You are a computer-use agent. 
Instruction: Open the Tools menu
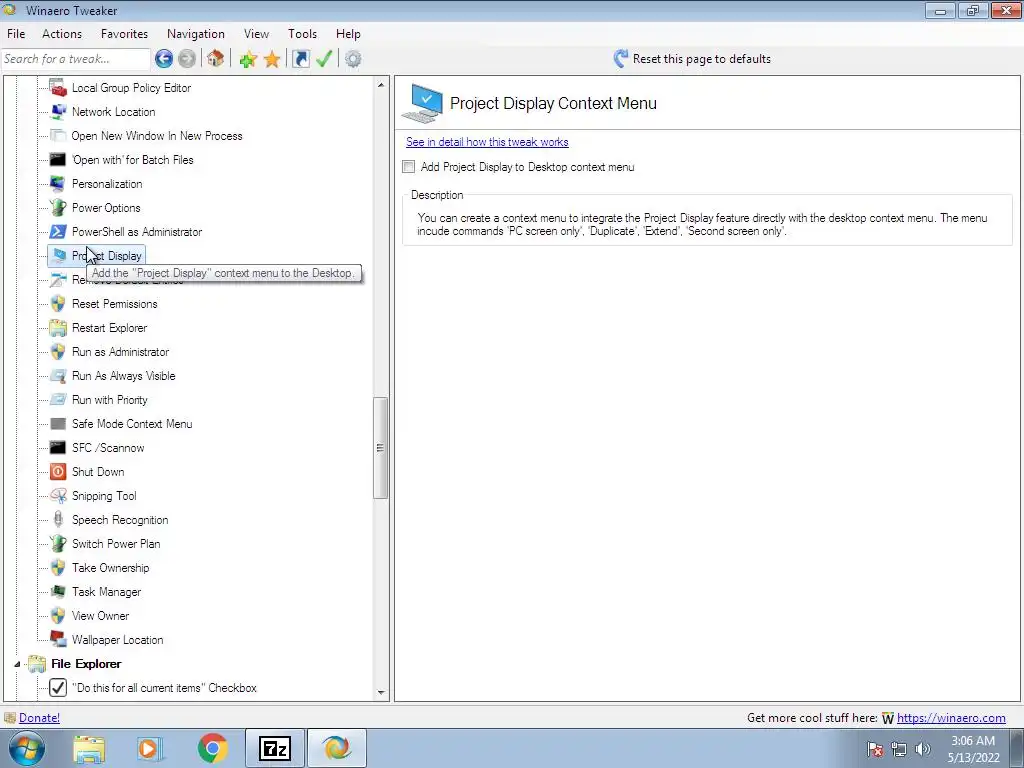pyautogui.click(x=302, y=34)
